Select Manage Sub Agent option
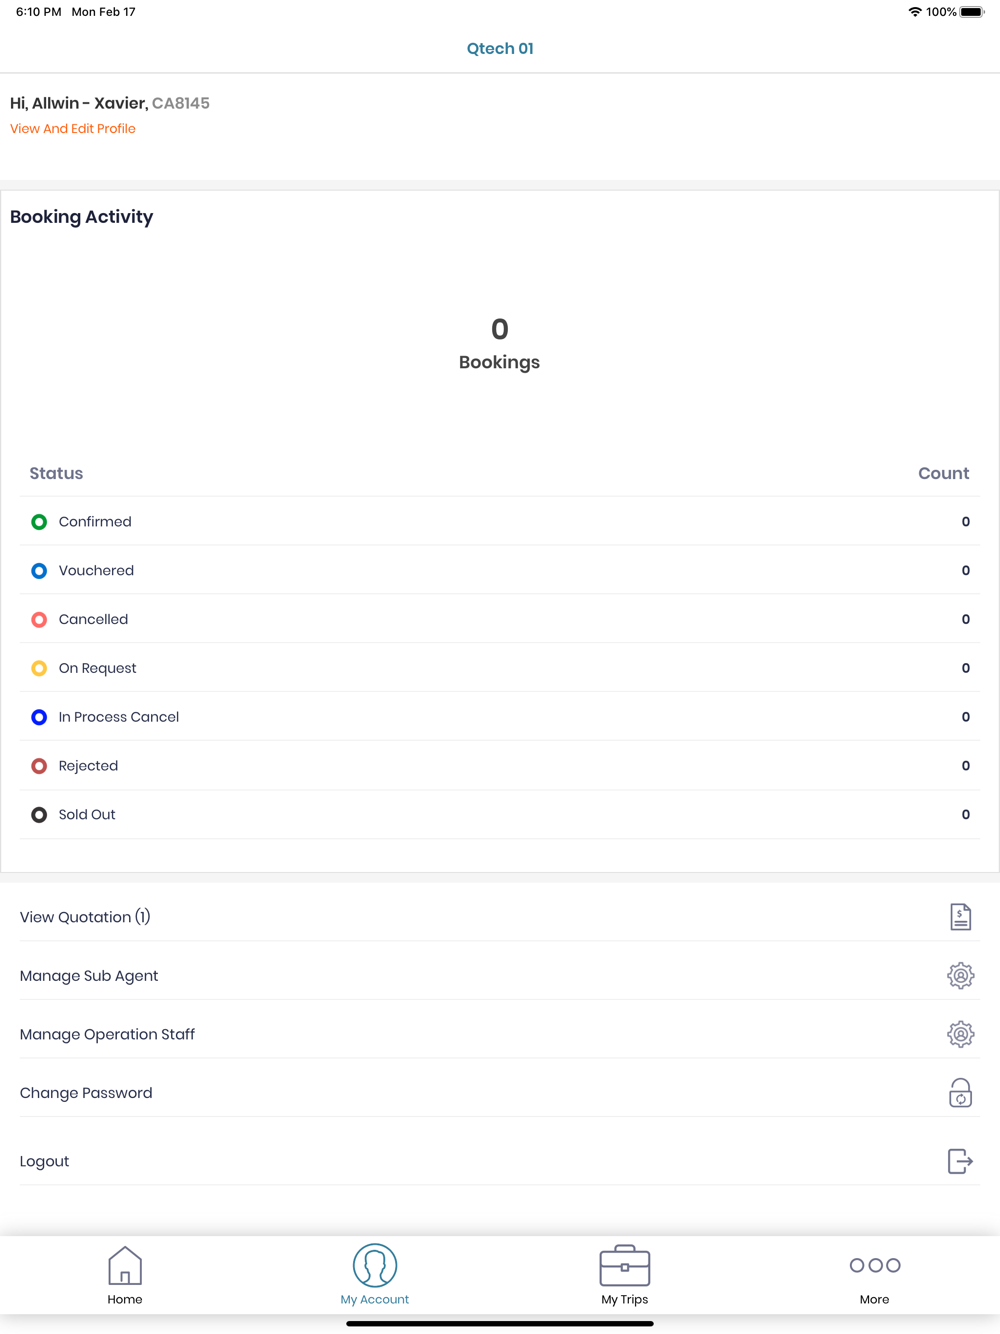Viewport: 1000px width, 1334px height. point(89,976)
